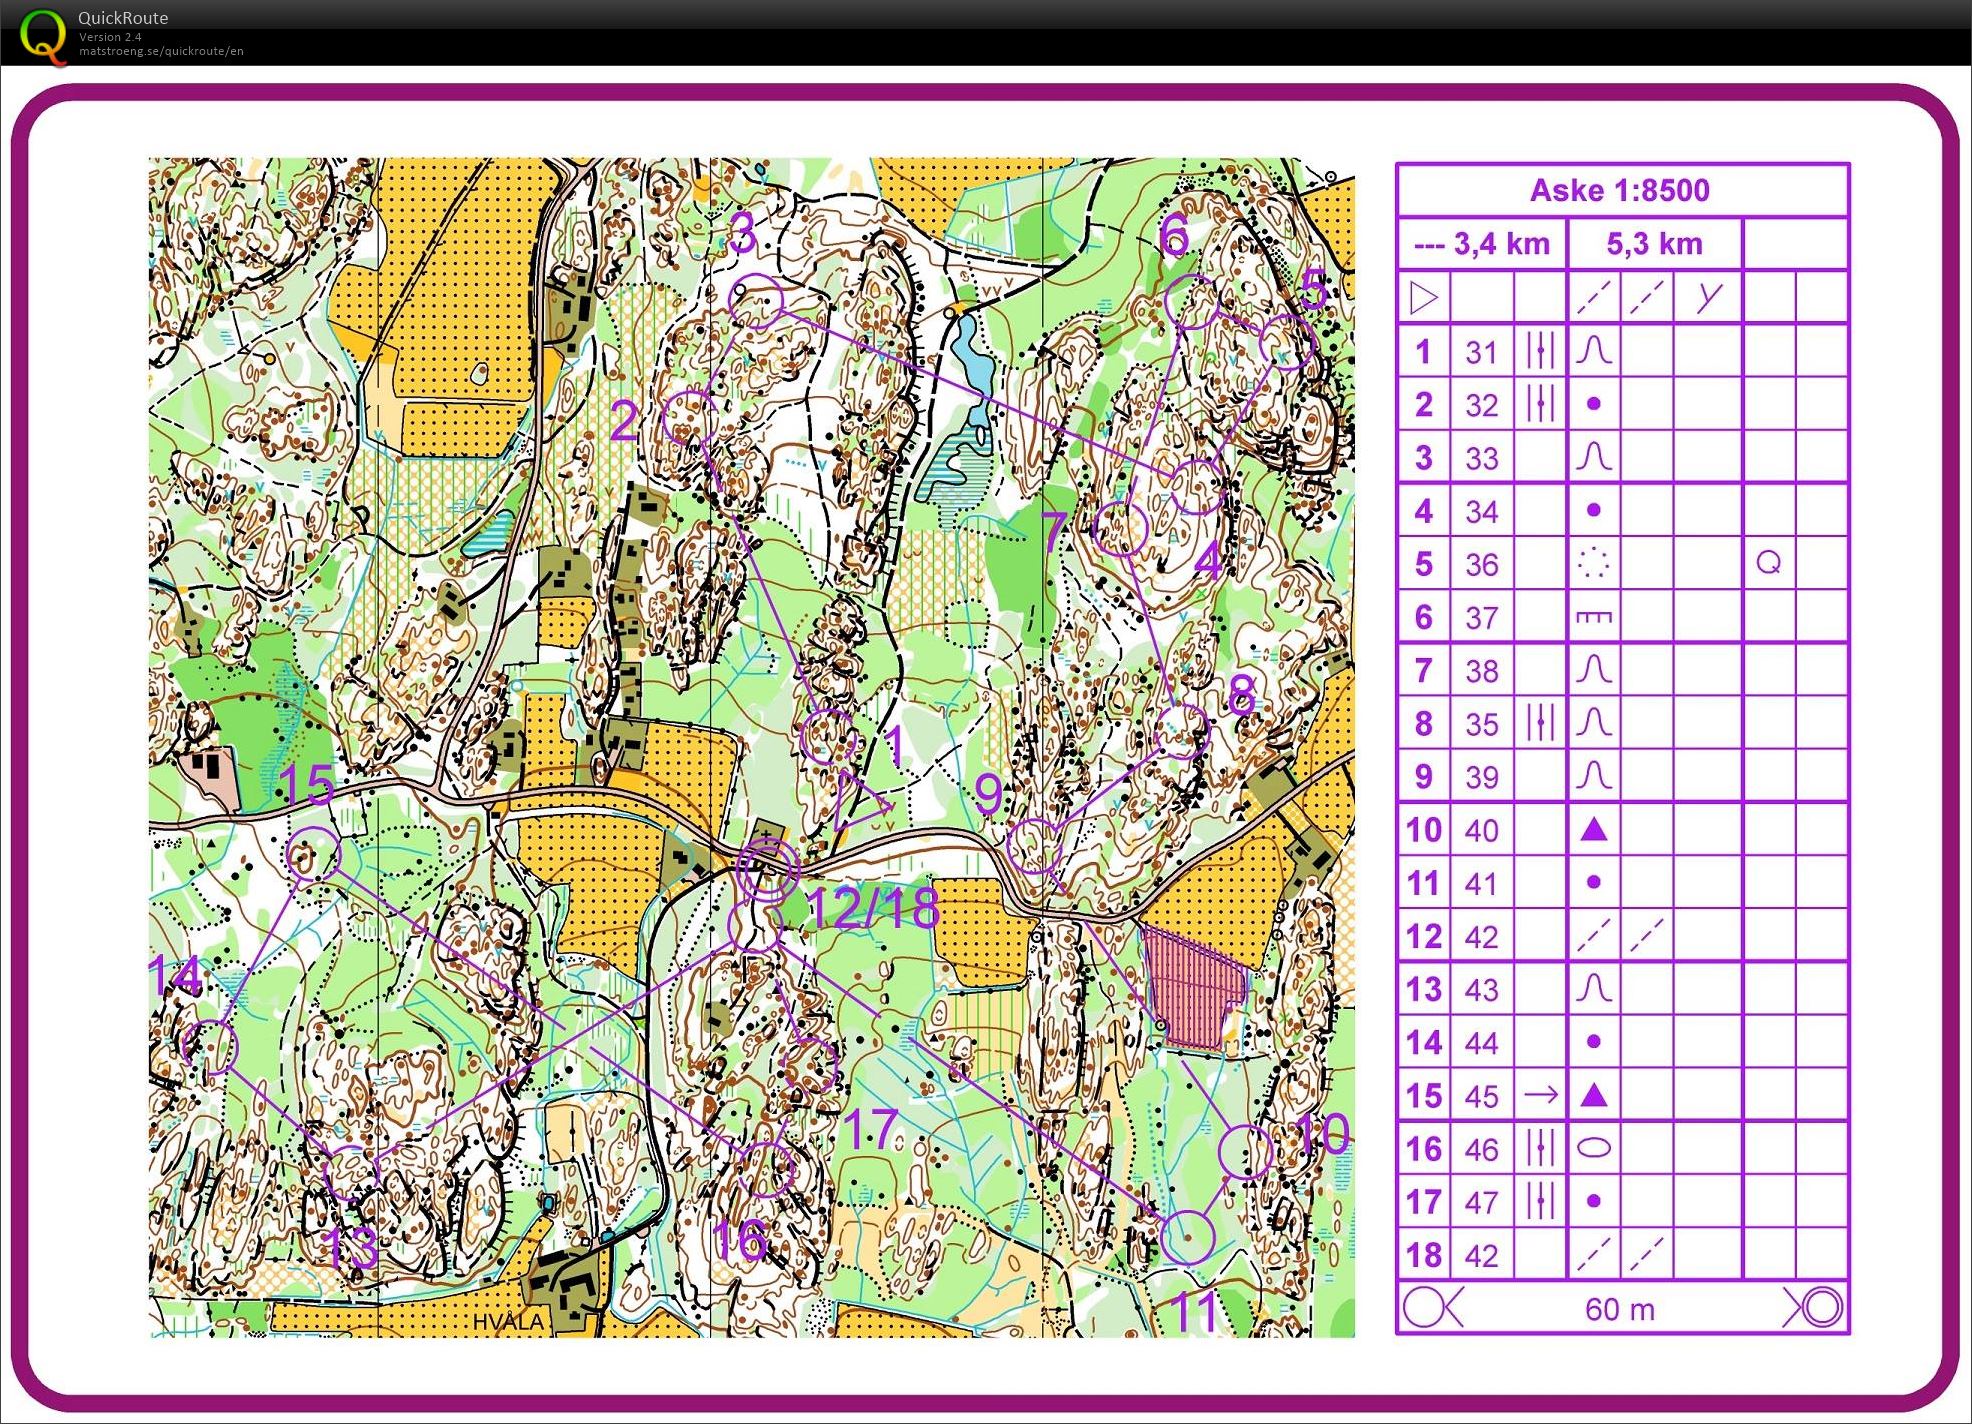Click the between-bars symbol in row 2
The height and width of the screenshot is (1424, 1972).
(1540, 404)
